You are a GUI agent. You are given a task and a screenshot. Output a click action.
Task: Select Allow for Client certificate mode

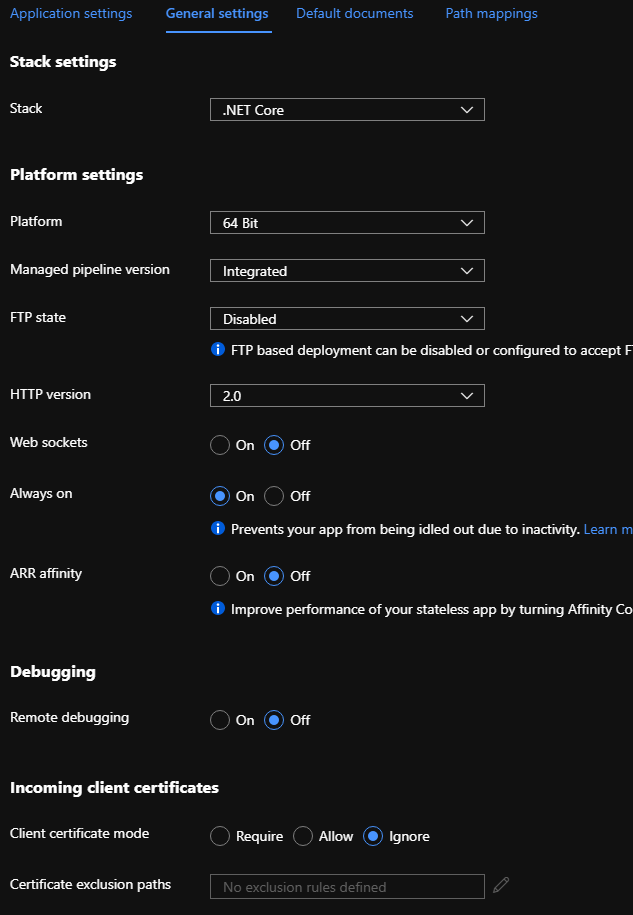click(x=302, y=836)
